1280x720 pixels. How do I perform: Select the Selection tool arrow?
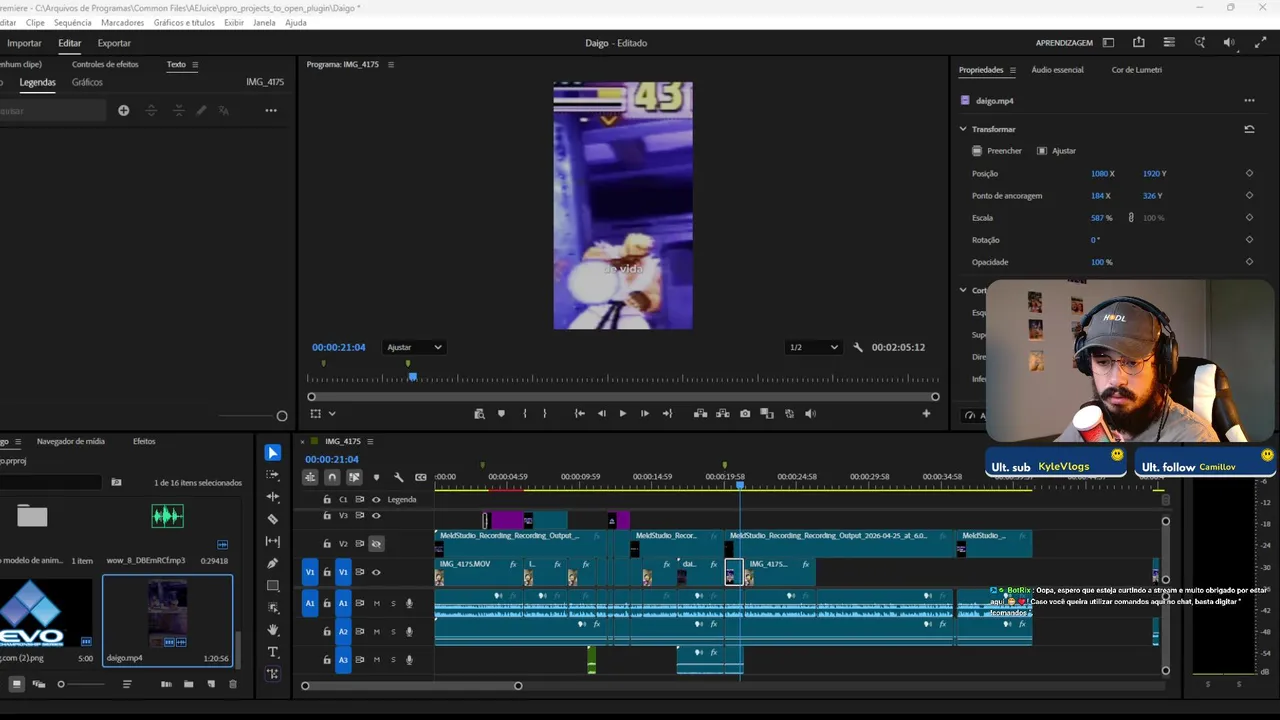click(x=273, y=453)
